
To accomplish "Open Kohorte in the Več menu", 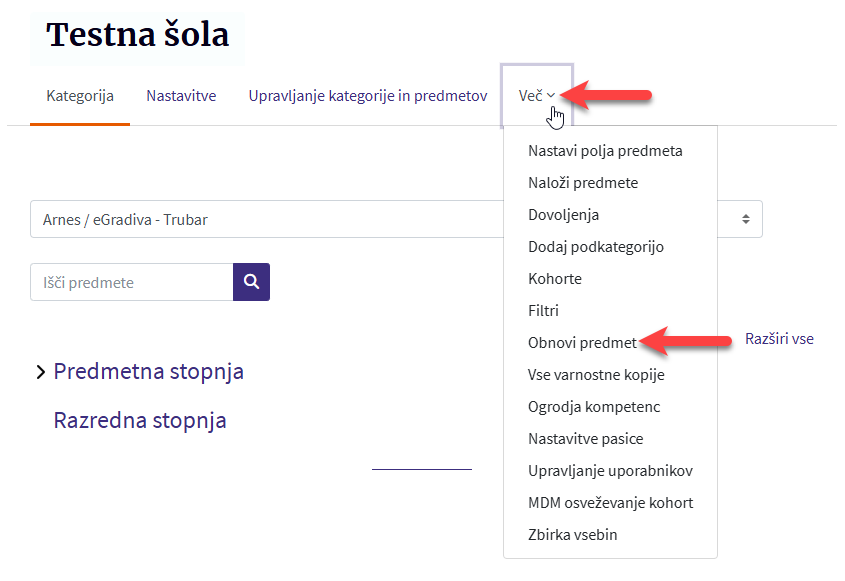I will pyautogui.click(x=555, y=279).
